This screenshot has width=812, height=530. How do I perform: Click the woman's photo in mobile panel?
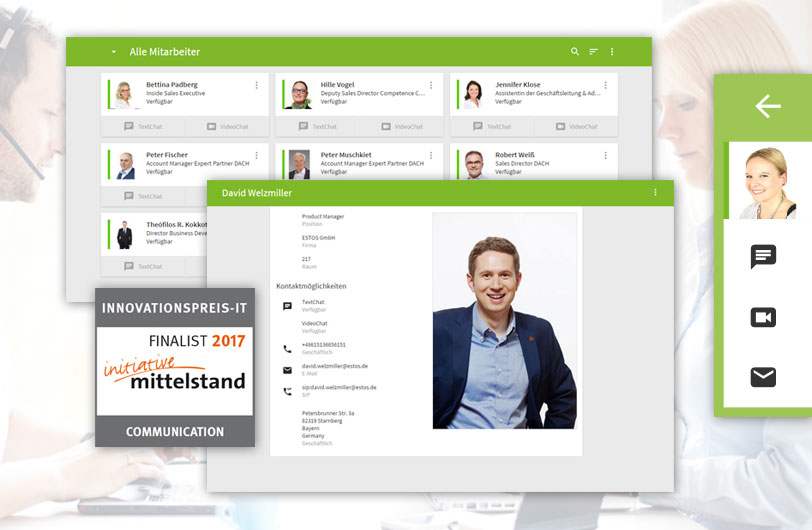click(x=768, y=181)
